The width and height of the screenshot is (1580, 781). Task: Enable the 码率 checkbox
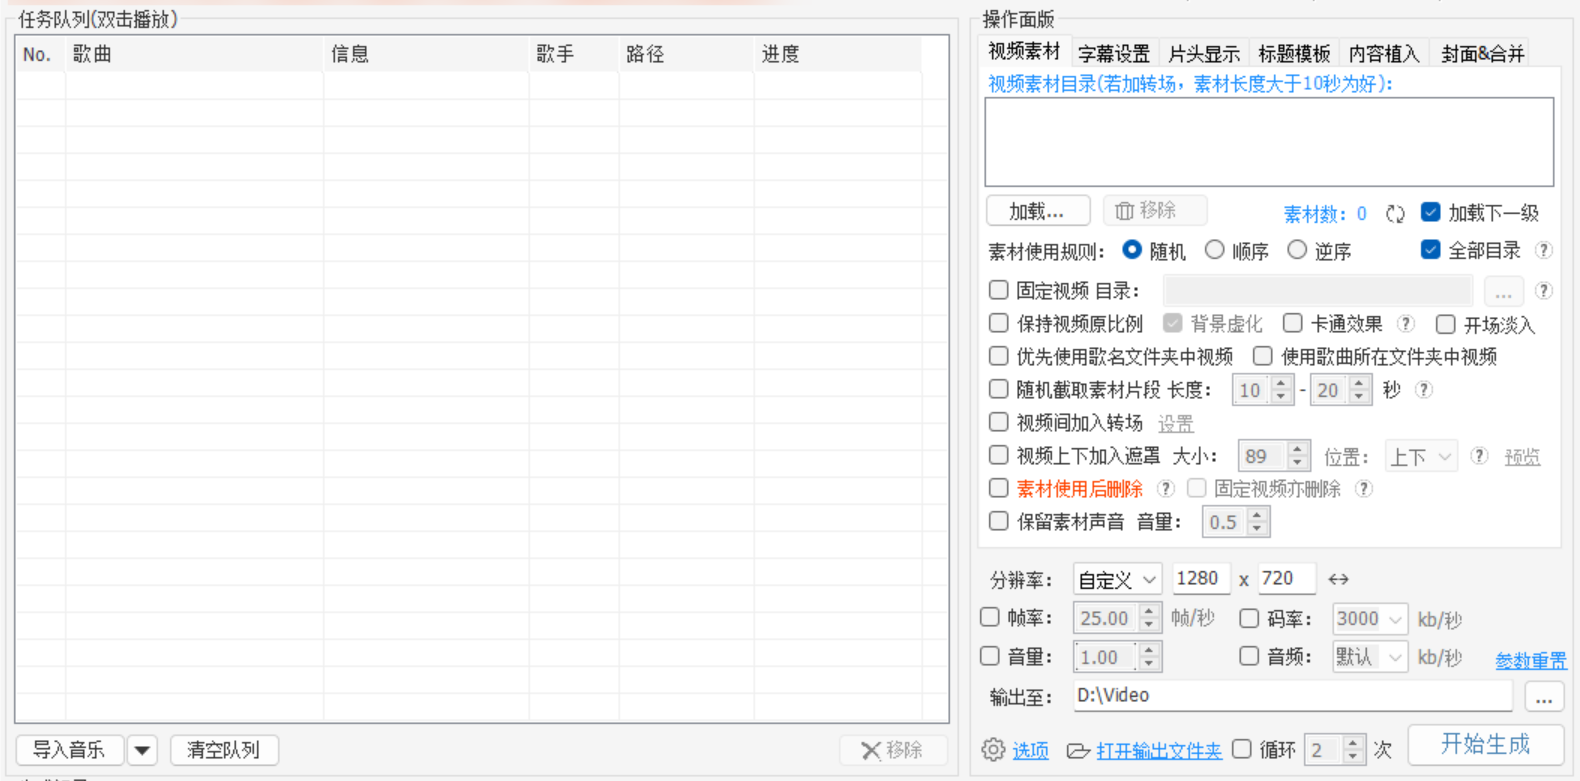pyautogui.click(x=1249, y=618)
